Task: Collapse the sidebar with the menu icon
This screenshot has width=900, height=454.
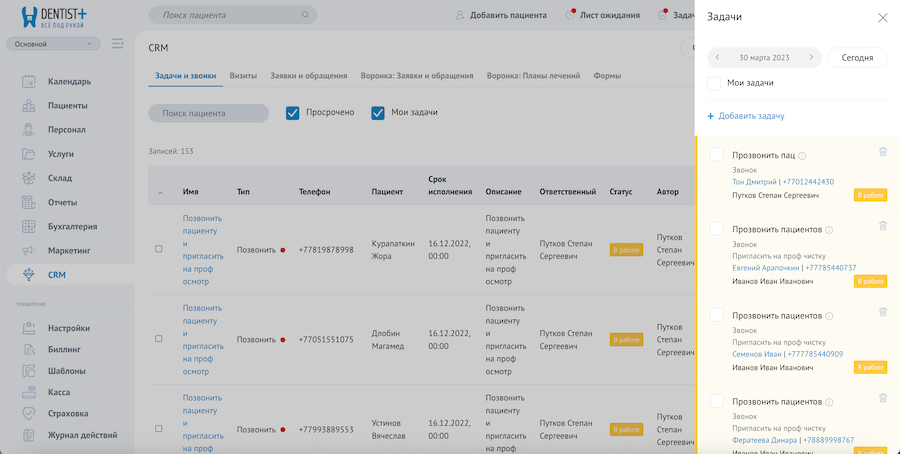Action: point(118,44)
